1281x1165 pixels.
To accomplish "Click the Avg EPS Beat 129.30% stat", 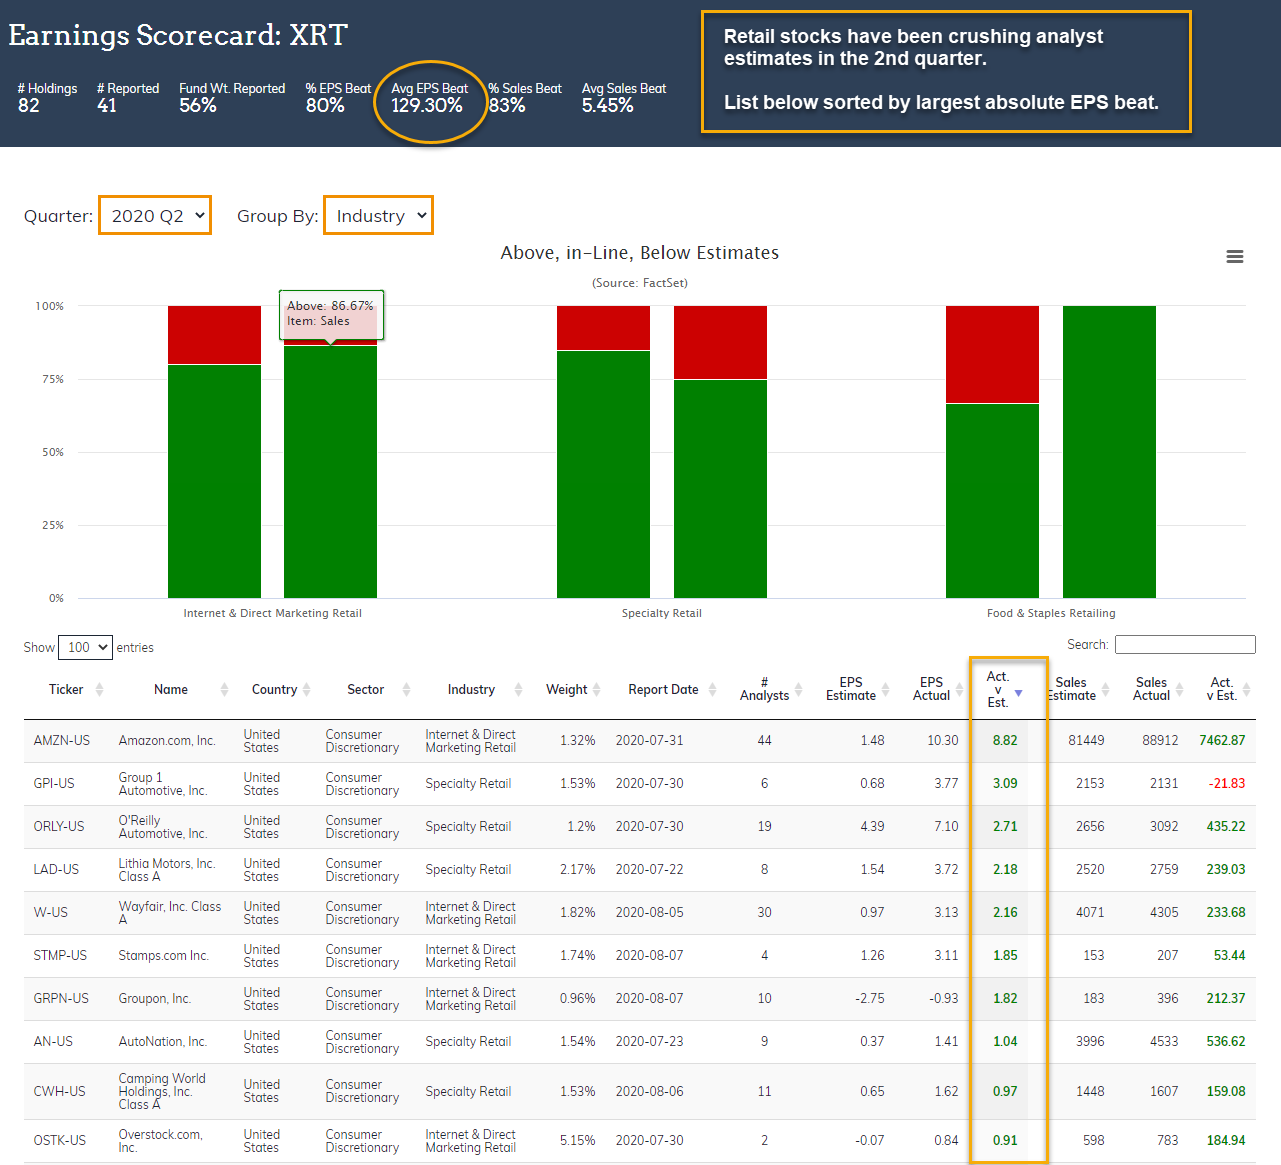I will coord(429,98).
